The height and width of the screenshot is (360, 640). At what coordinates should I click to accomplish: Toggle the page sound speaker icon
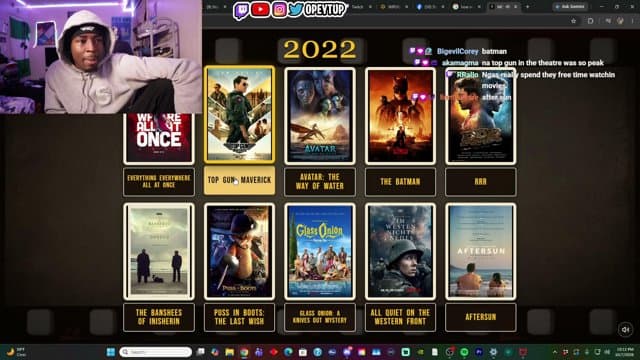(625, 329)
